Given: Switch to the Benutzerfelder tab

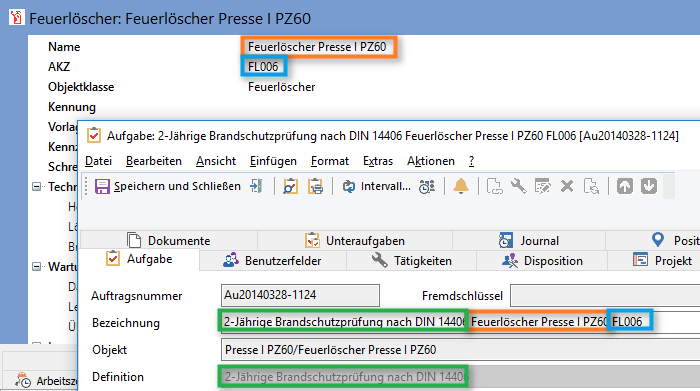Looking at the screenshot, I should [272, 261].
